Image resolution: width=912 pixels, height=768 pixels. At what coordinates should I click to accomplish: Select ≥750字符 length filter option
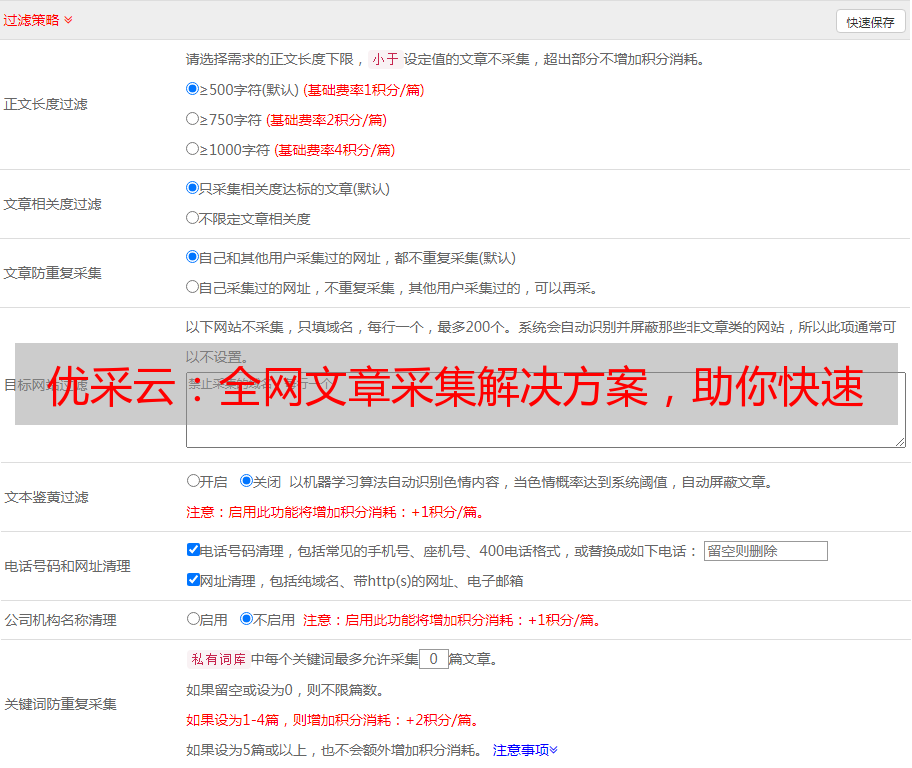(193, 119)
